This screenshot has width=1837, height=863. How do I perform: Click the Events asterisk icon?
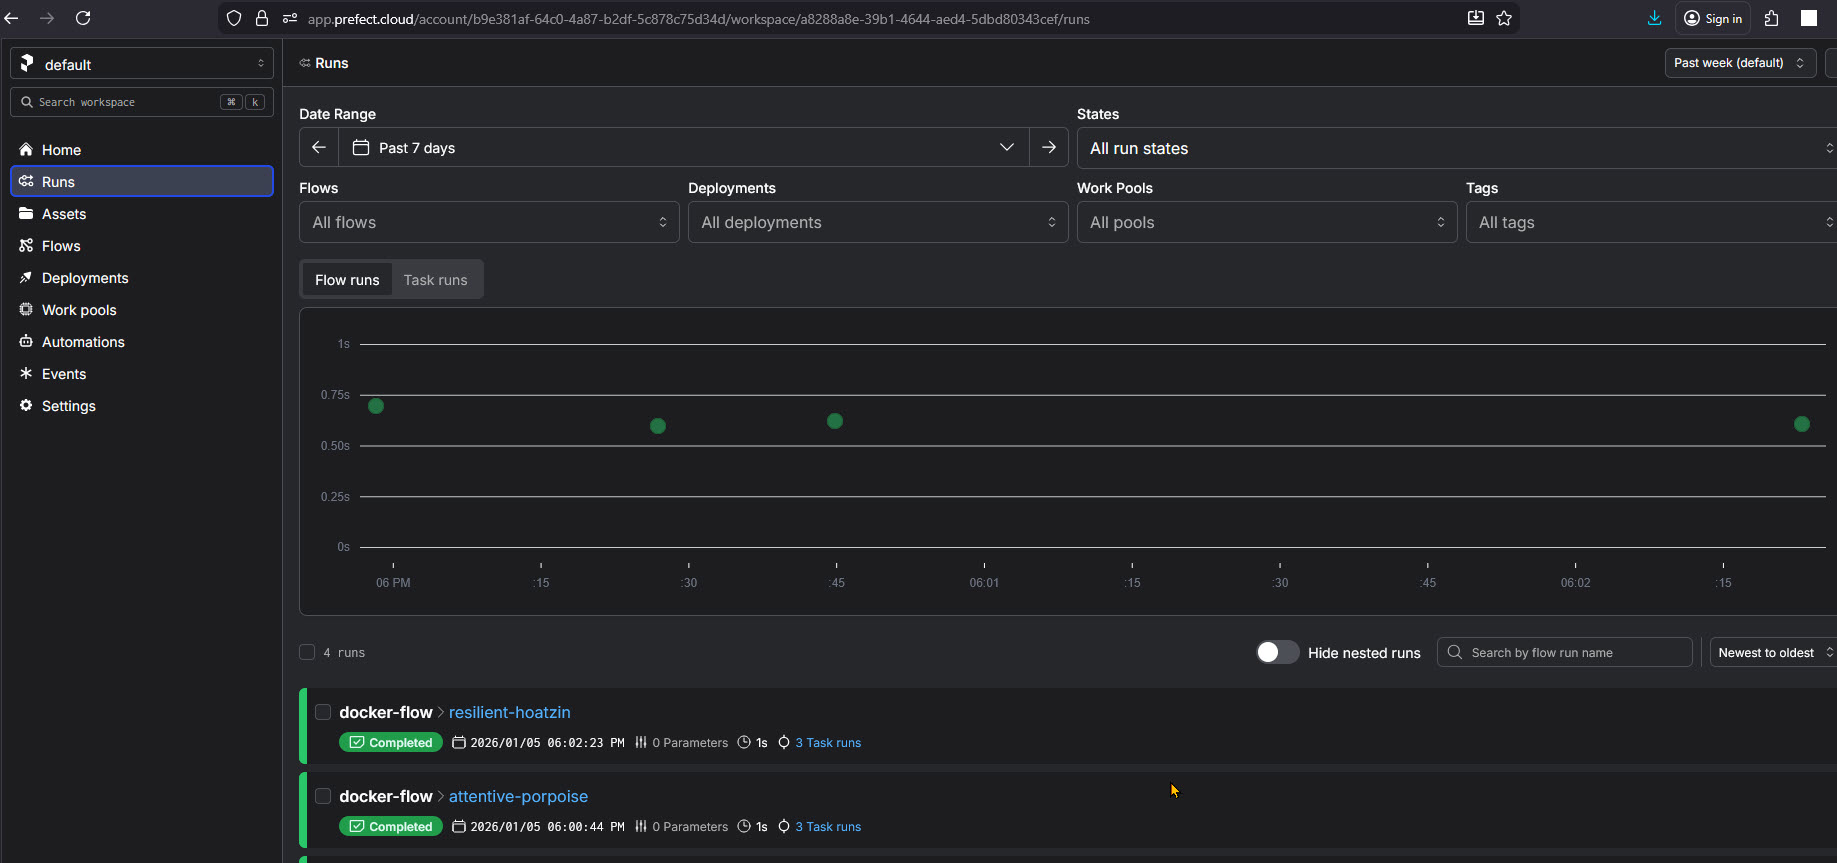(26, 374)
